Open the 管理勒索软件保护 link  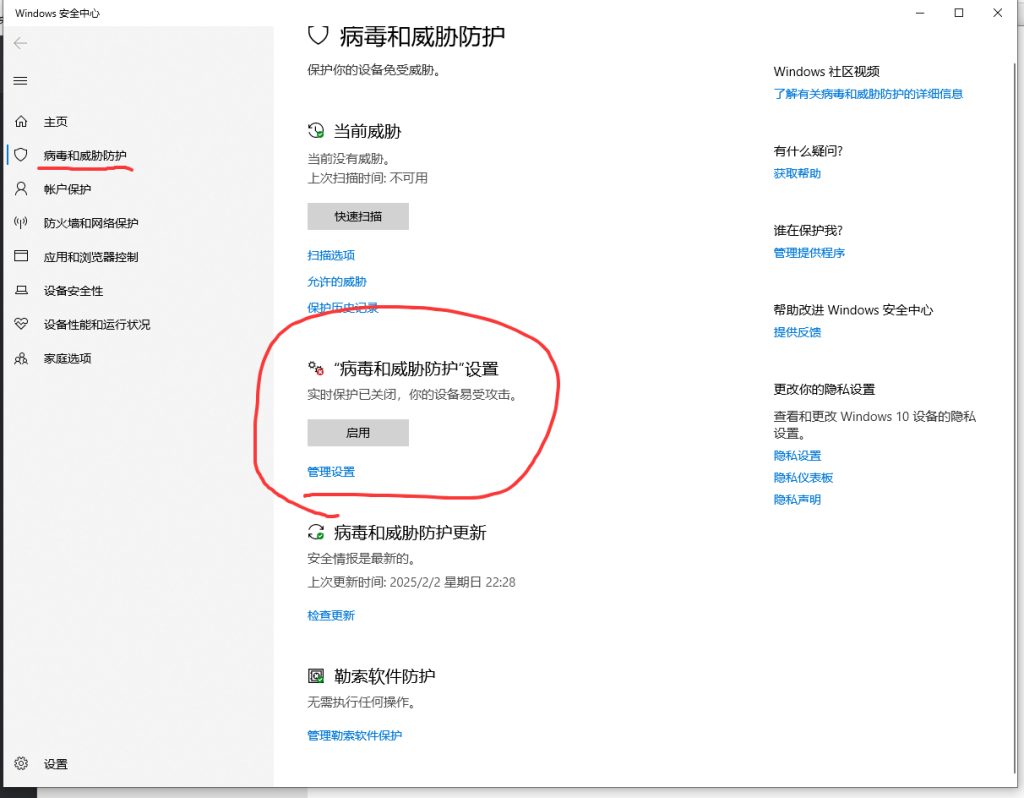(x=355, y=736)
